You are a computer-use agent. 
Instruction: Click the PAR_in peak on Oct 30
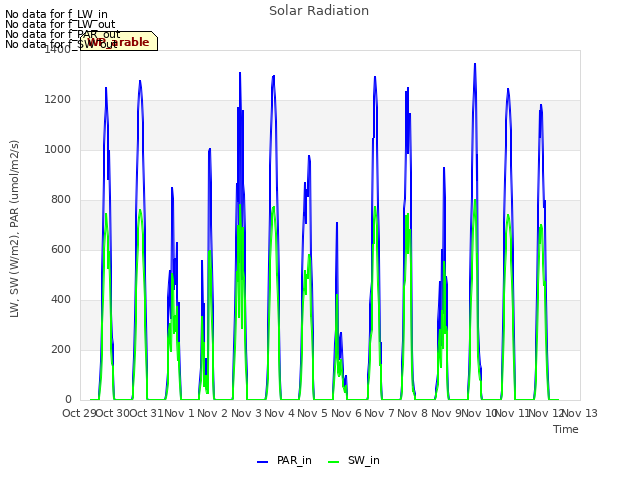pos(140,81)
